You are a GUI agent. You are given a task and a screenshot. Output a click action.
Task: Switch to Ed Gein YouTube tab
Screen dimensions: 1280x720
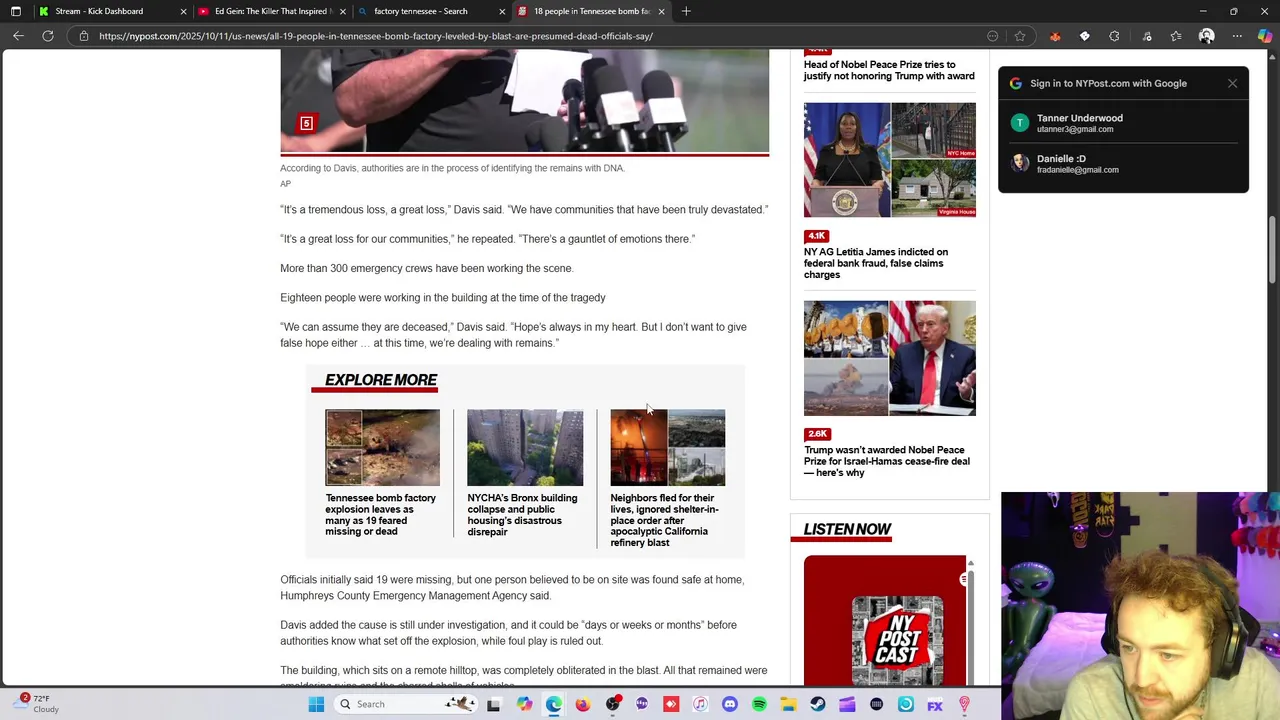[x=272, y=11]
